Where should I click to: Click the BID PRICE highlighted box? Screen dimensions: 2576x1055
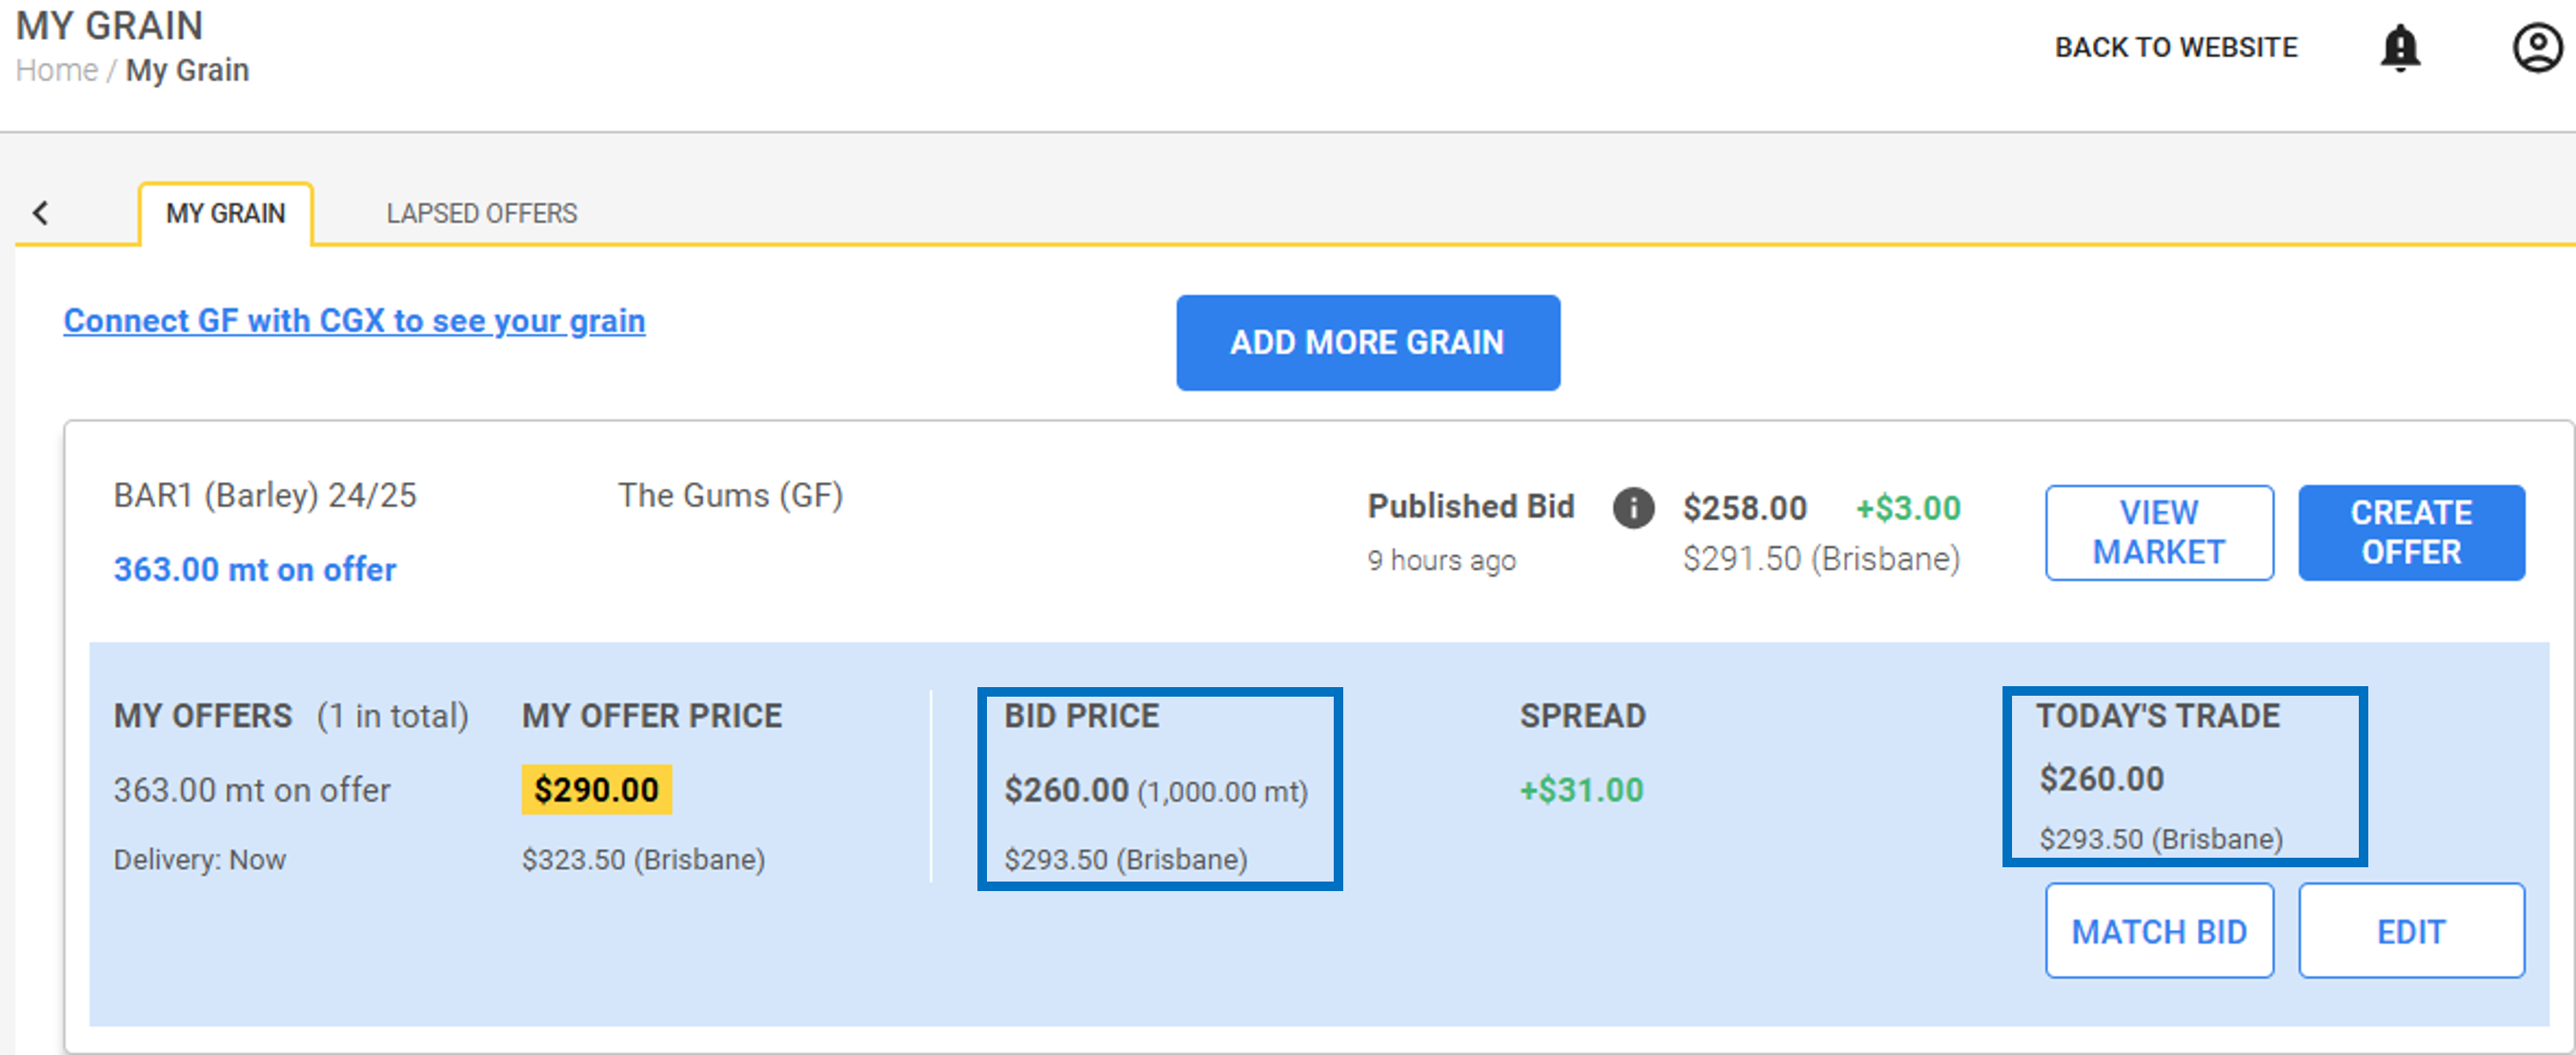(x=1160, y=789)
